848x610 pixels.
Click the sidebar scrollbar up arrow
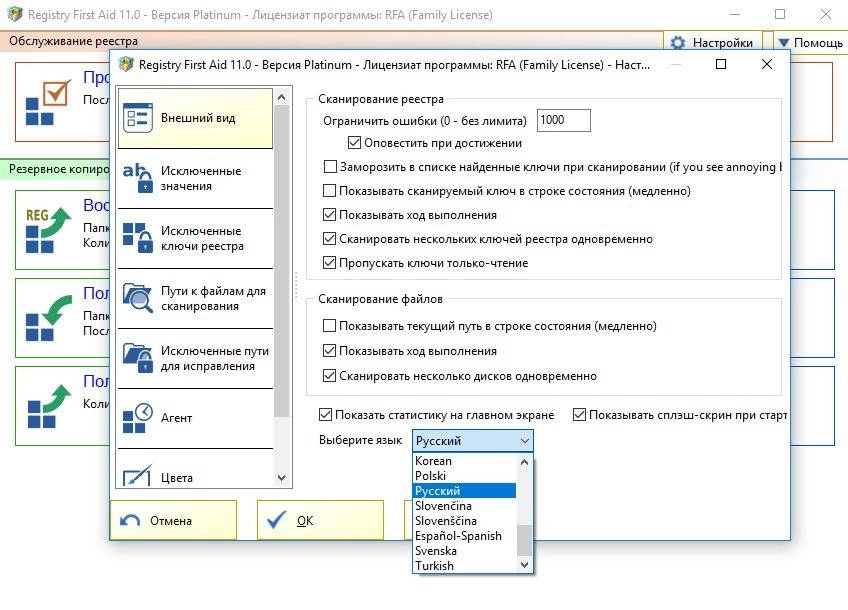pyautogui.click(x=281, y=97)
